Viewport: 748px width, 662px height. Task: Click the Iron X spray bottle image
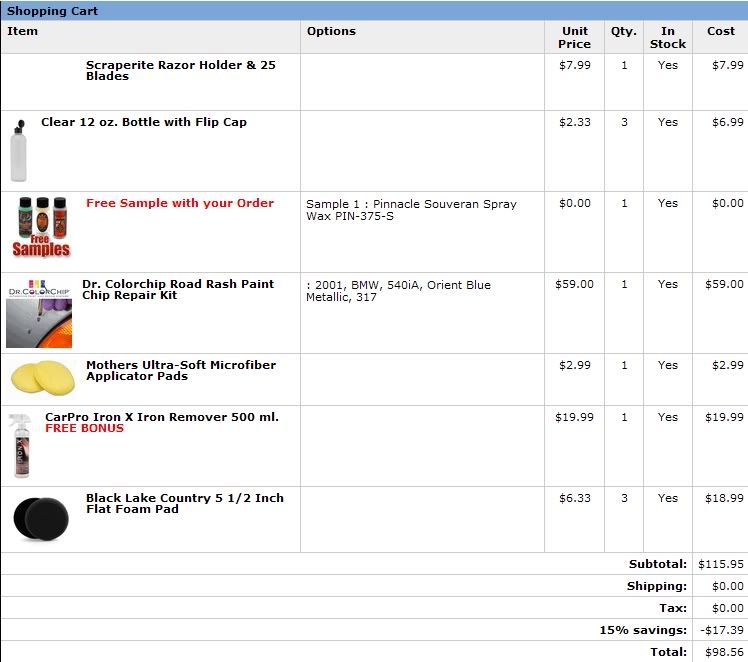(x=21, y=445)
